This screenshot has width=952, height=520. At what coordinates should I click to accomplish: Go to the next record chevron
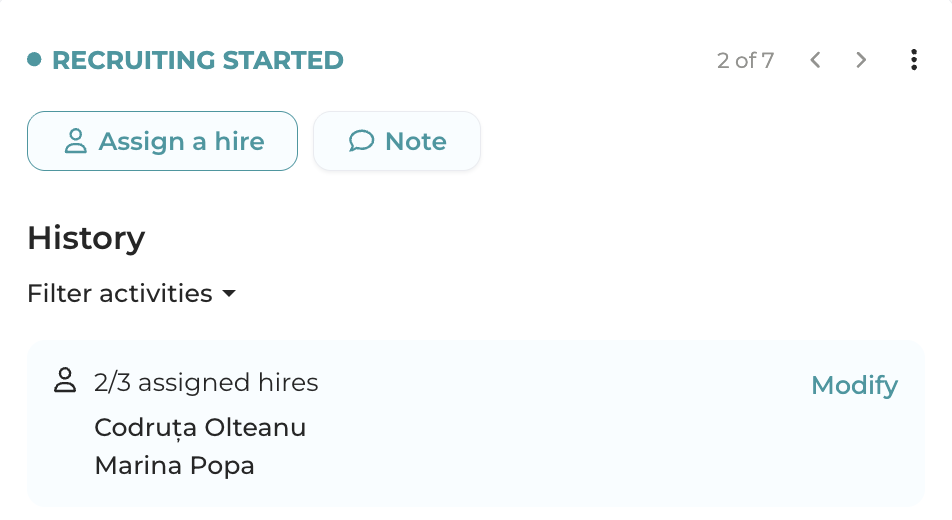tap(861, 61)
